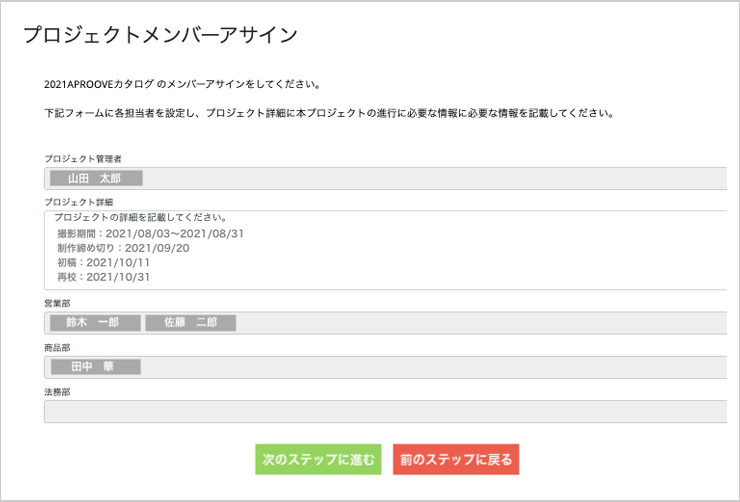
Task: Focus the empty 法務部 member field
Action: (386, 411)
